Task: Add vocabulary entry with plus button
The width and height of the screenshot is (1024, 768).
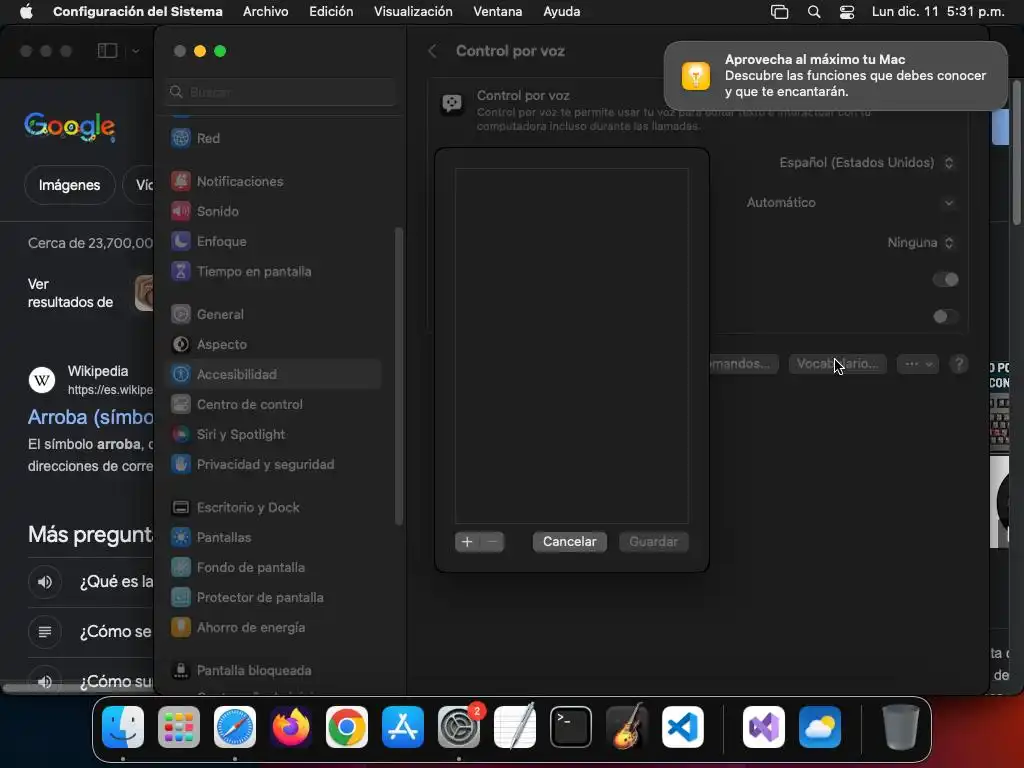Action: pos(467,541)
